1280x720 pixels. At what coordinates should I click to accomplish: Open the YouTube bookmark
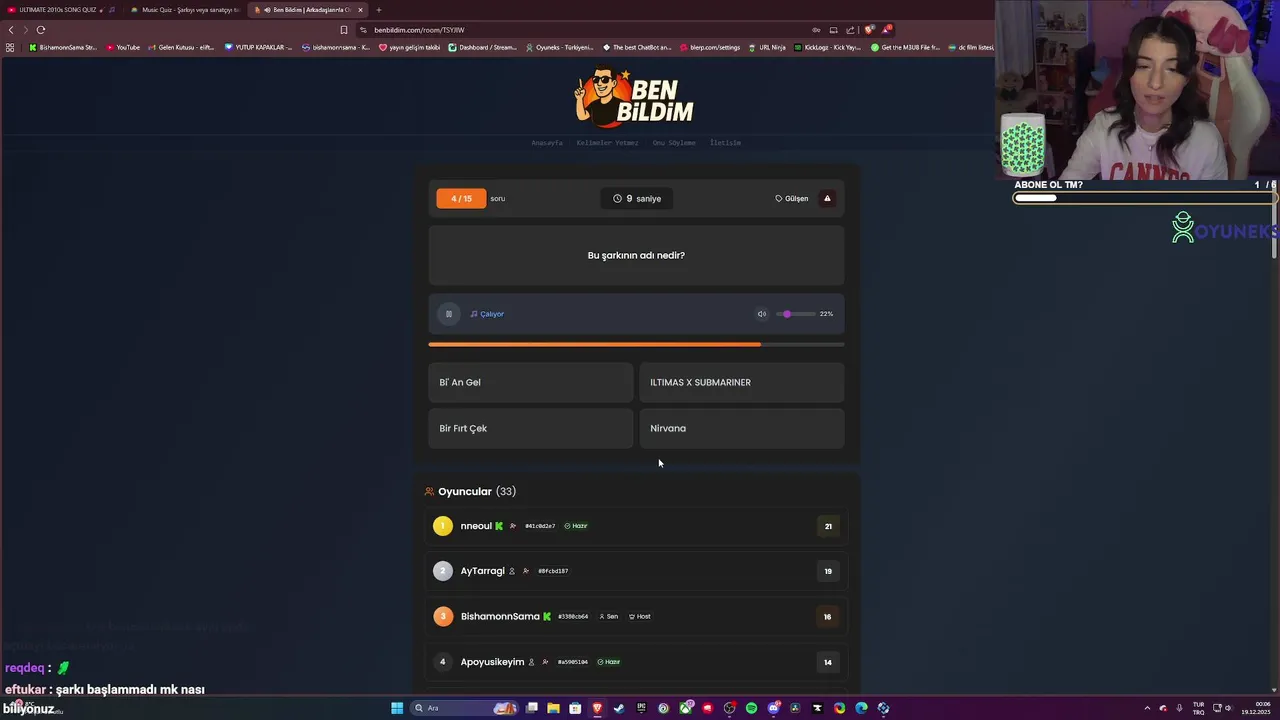123,47
